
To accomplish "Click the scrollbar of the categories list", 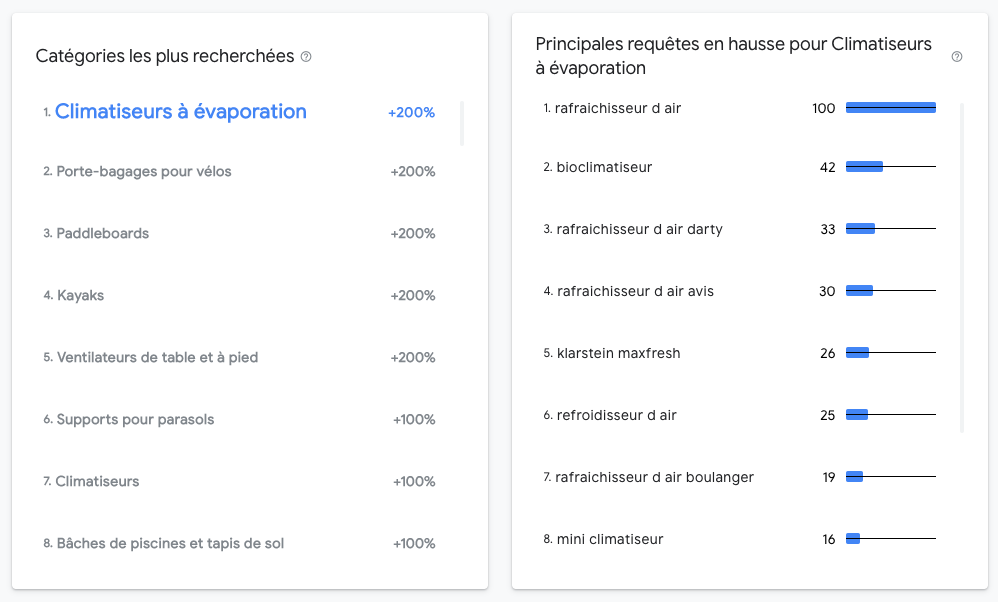I will pyautogui.click(x=462, y=123).
